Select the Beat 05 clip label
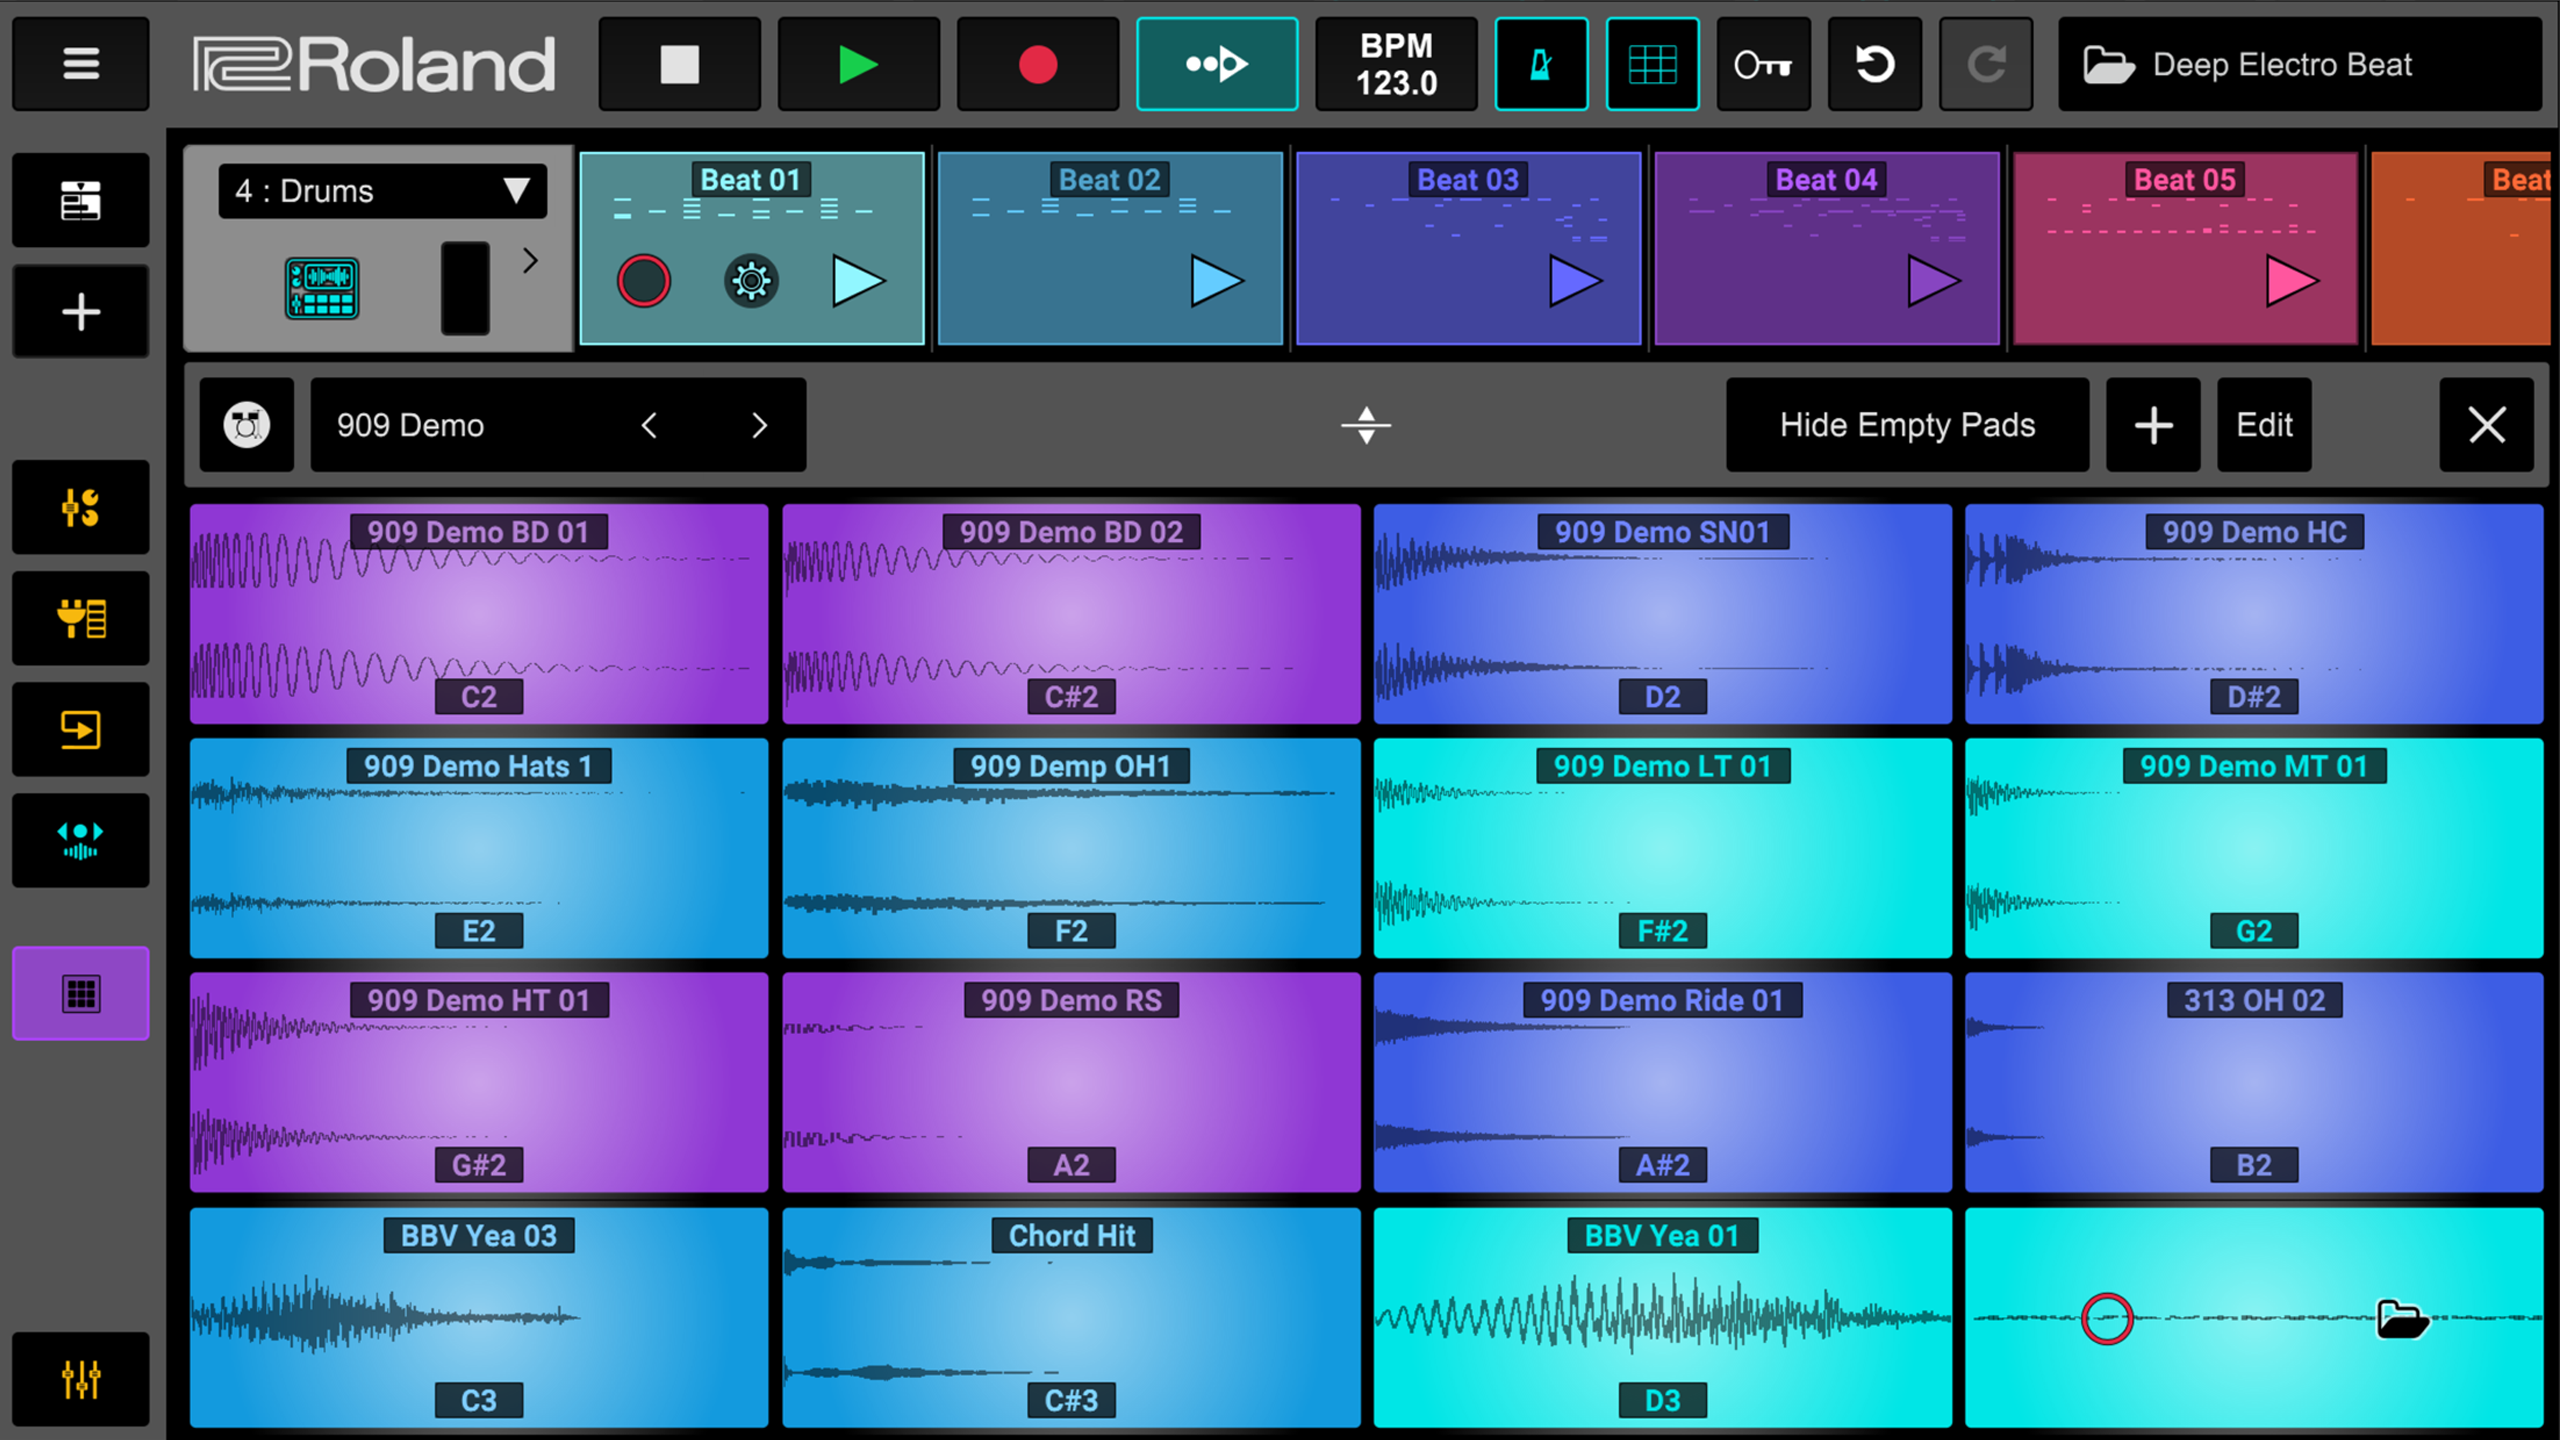Viewport: 2560px width, 1440px height. pyautogui.click(x=2184, y=180)
